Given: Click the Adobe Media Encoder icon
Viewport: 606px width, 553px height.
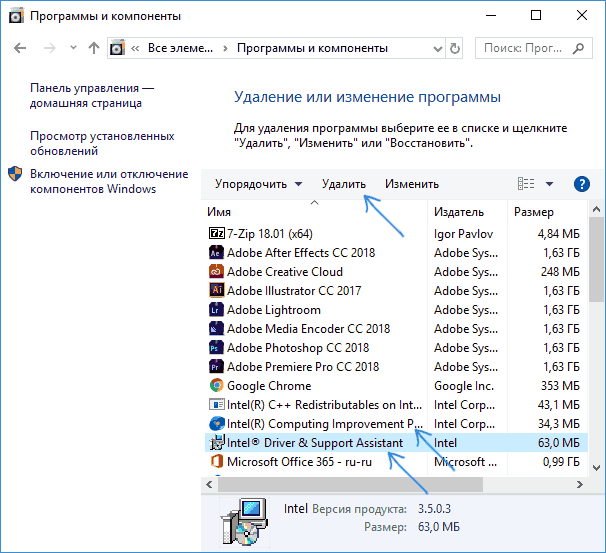Looking at the screenshot, I should (x=216, y=328).
